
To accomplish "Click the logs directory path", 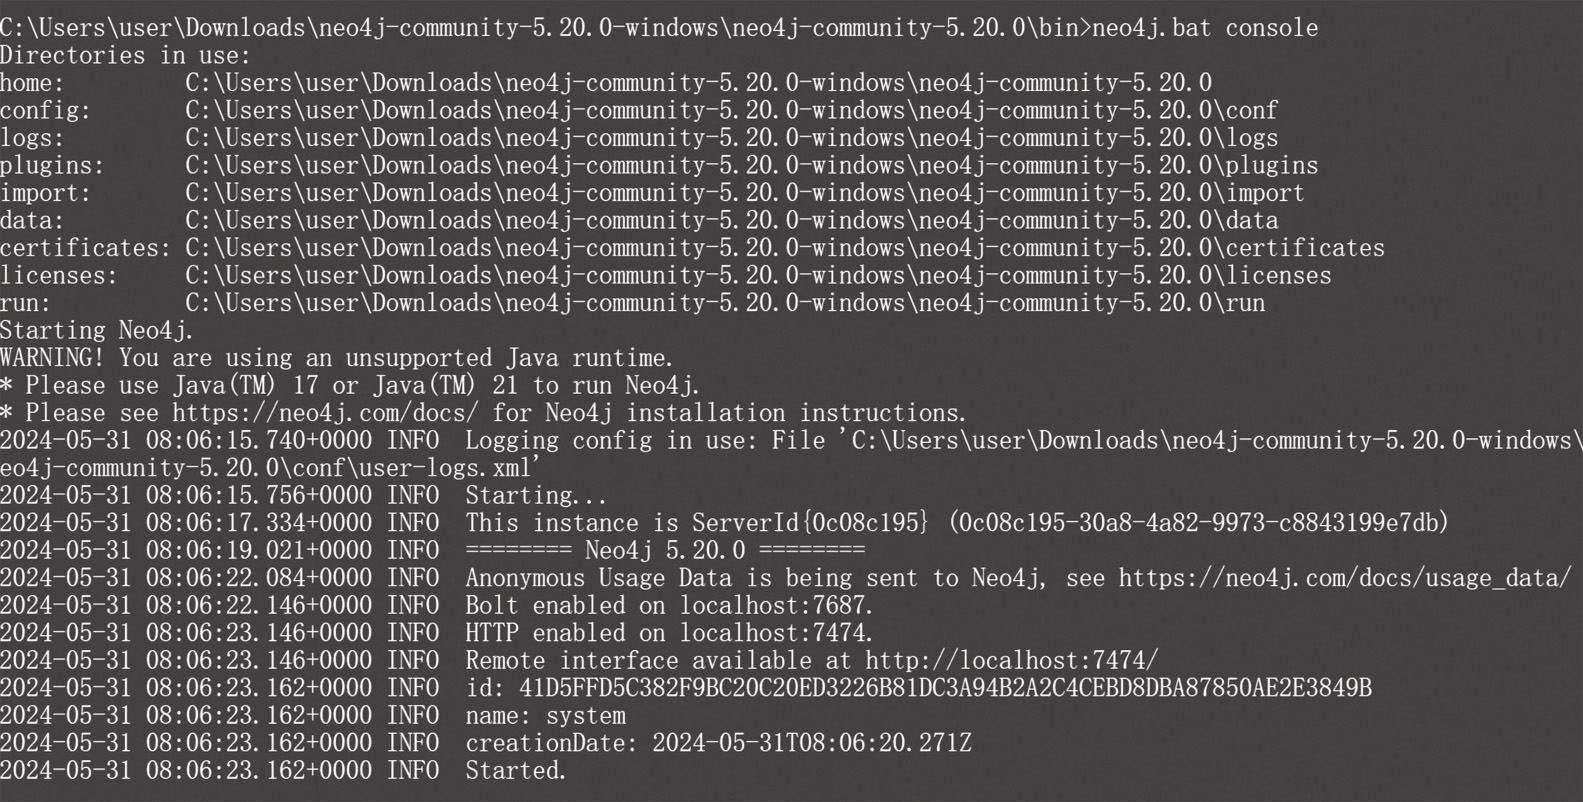I will pos(731,138).
